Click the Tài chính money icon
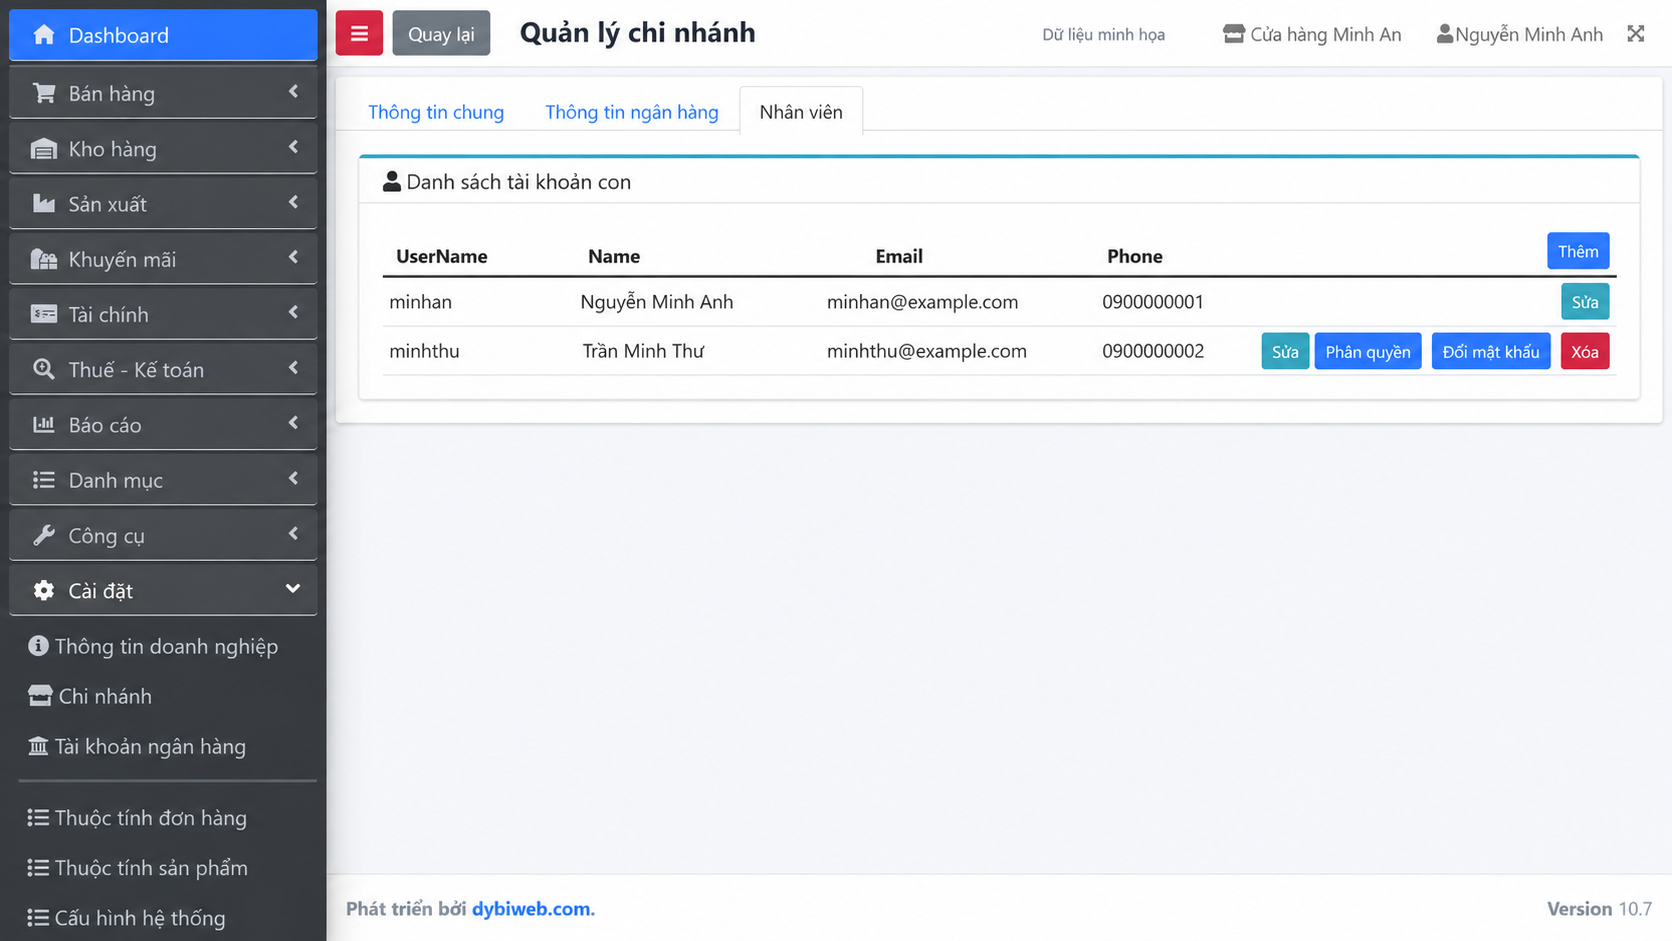The image size is (1672, 941). (44, 314)
